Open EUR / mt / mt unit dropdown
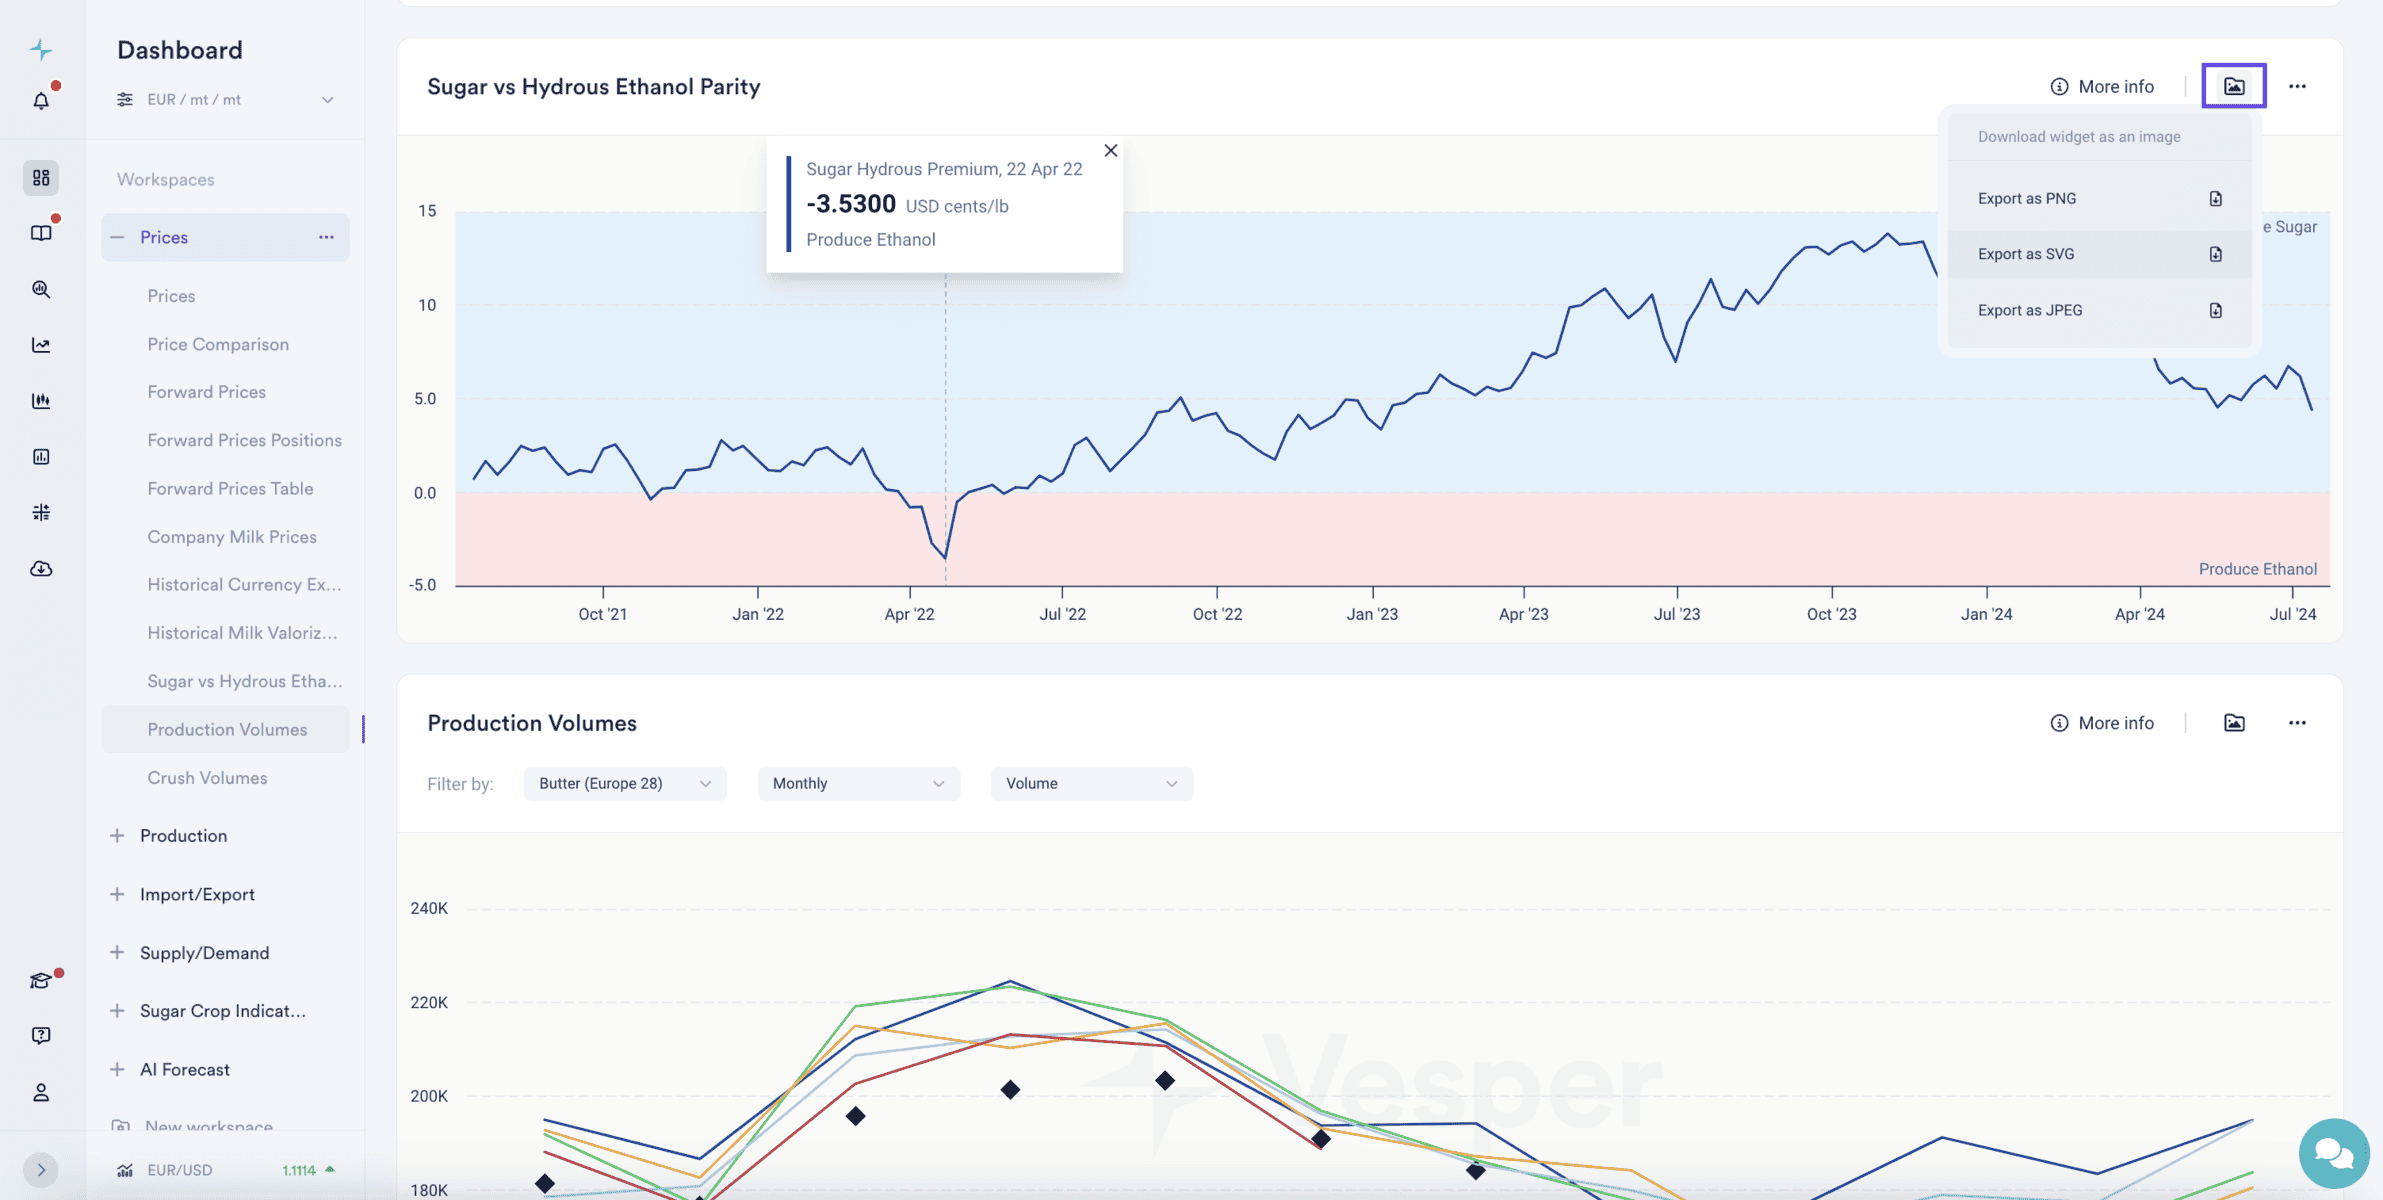Screen dimensions: 2383x1200 (225, 100)
